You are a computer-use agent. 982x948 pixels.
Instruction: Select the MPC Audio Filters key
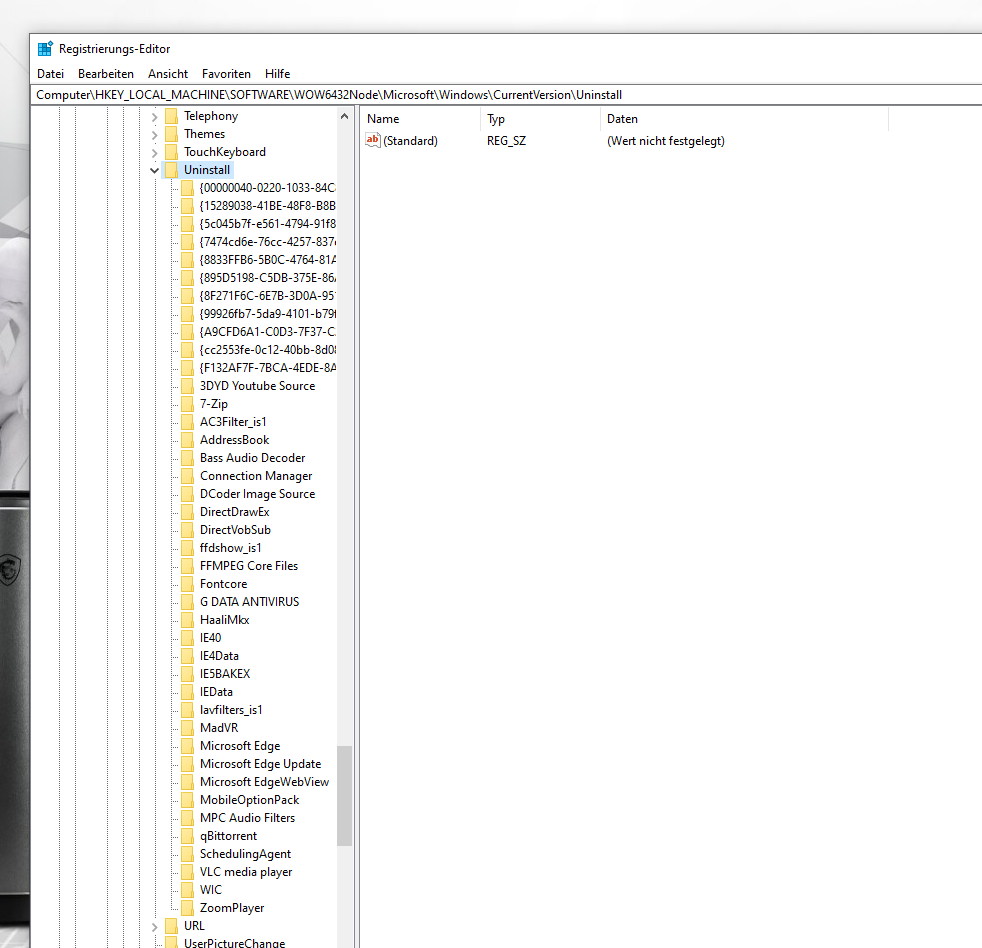click(x=247, y=818)
